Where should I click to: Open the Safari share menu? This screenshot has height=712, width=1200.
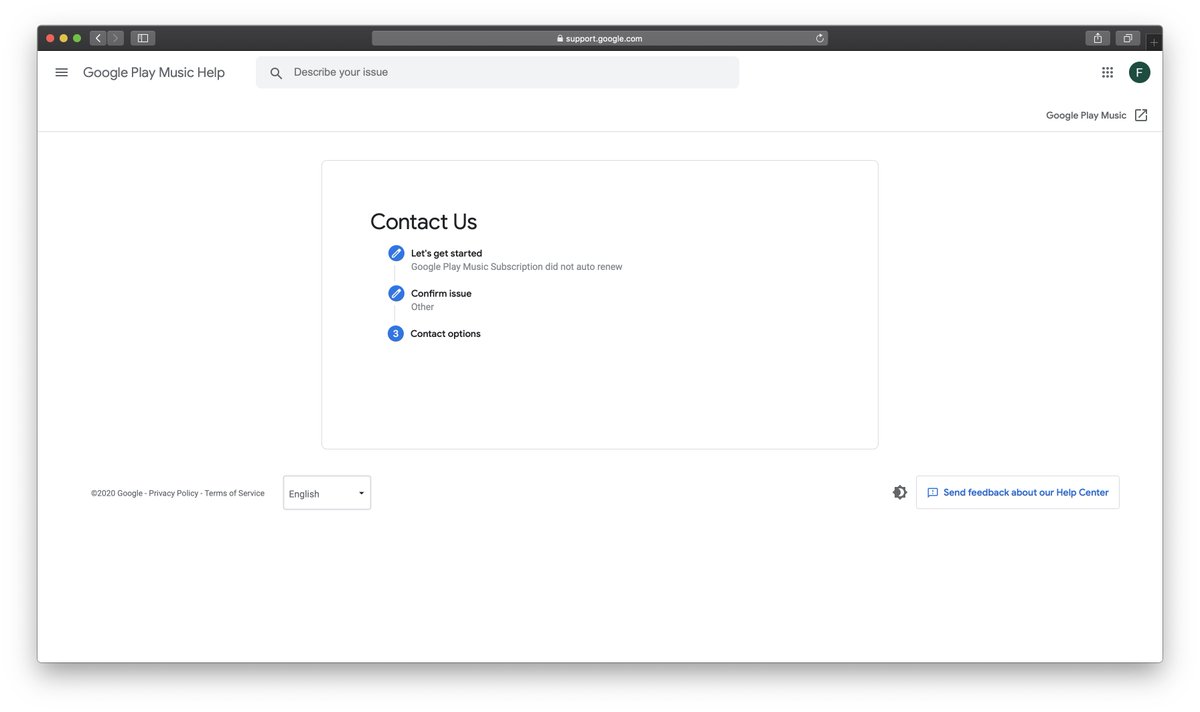pos(1098,38)
